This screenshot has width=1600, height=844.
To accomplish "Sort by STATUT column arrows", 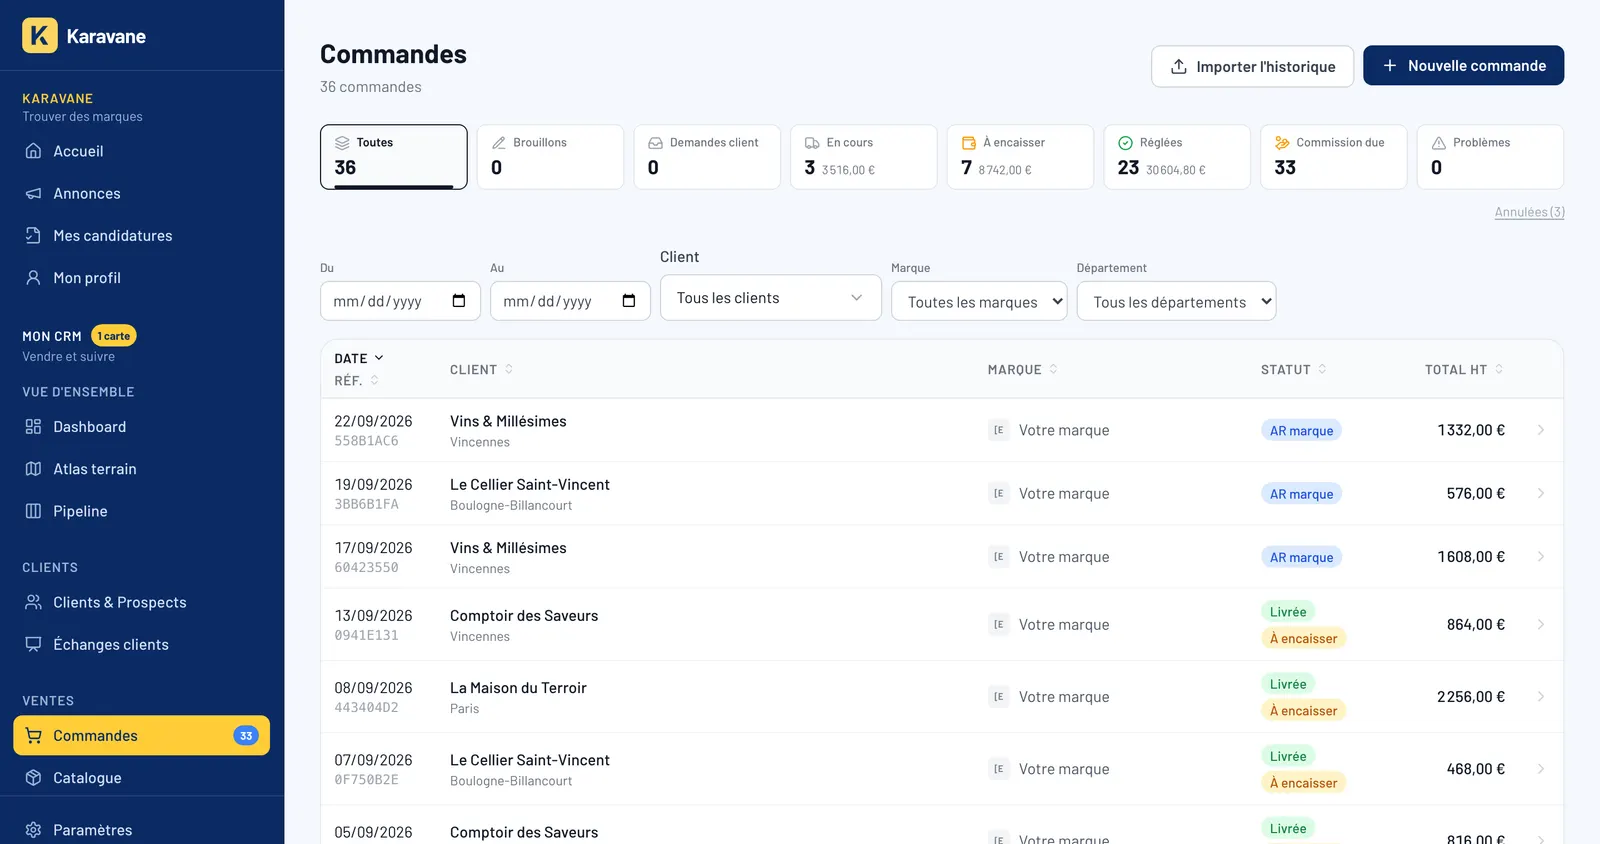I will 1322,369.
